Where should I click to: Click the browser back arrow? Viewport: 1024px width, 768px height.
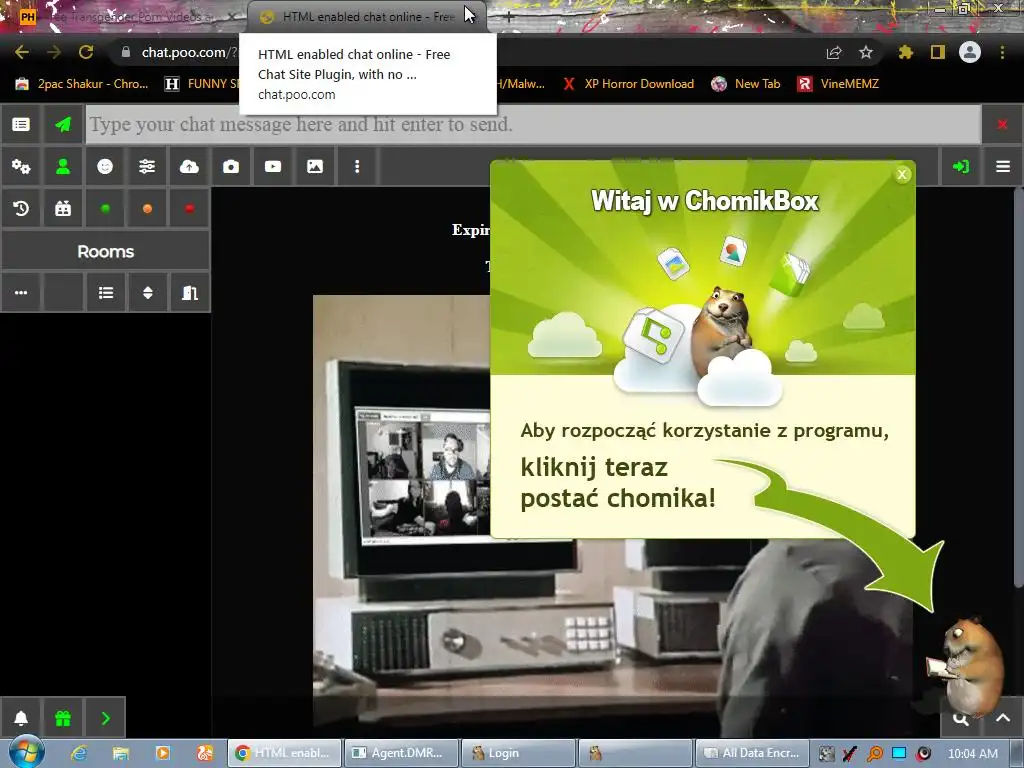(22, 52)
